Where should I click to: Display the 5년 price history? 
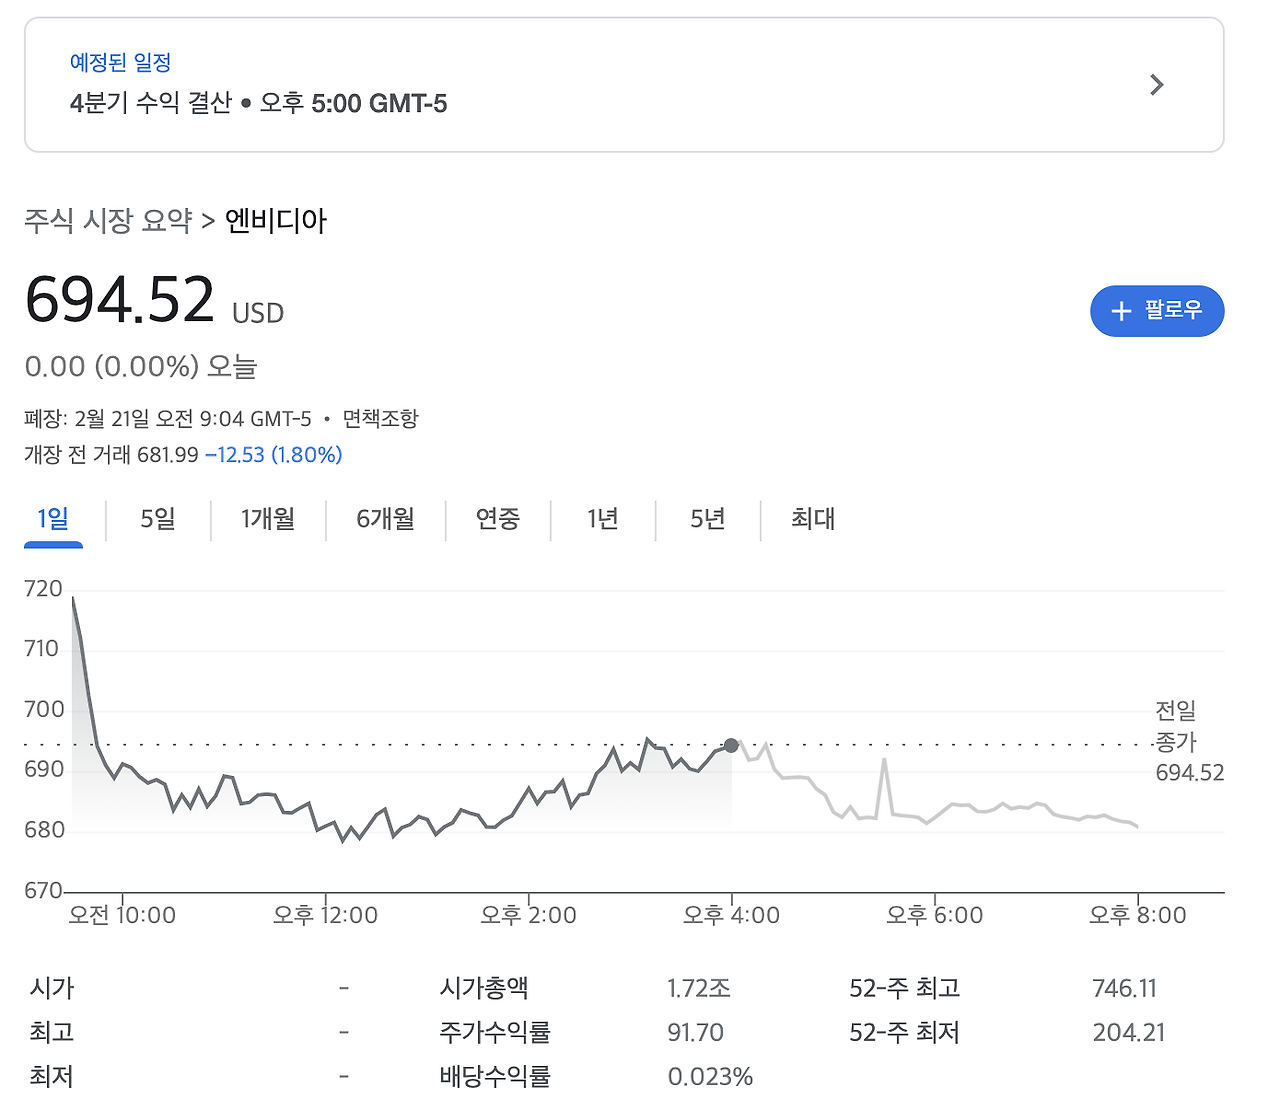(x=707, y=519)
